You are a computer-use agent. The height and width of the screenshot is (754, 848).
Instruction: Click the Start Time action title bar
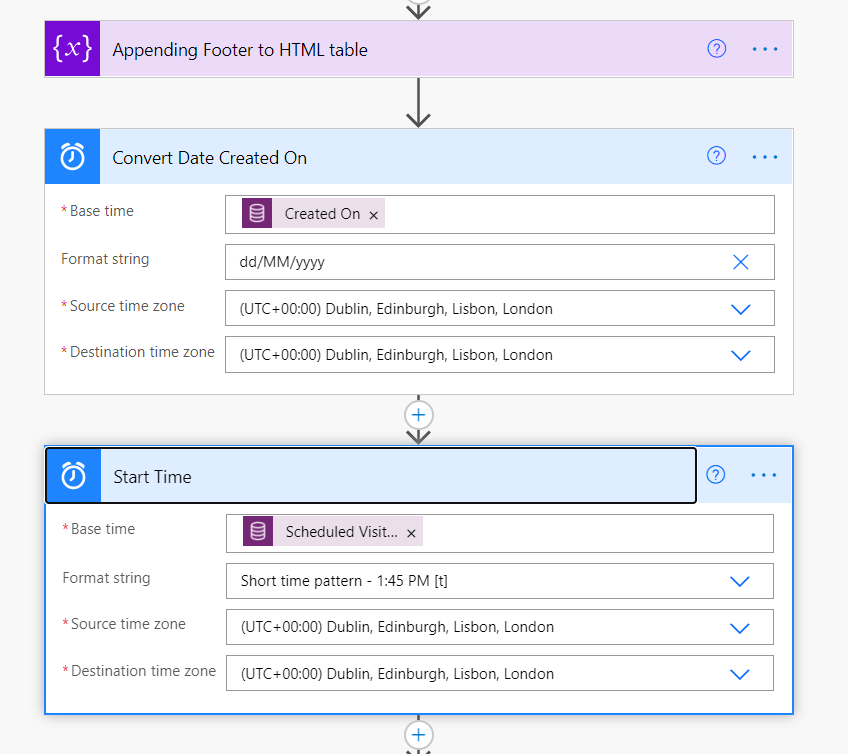[x=400, y=476]
